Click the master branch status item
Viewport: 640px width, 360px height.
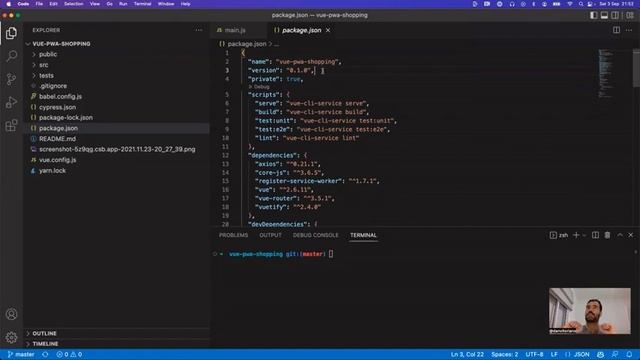(21, 354)
